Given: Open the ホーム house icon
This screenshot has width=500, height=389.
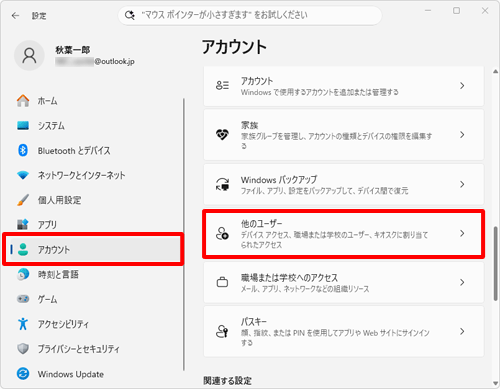Looking at the screenshot, I should (x=23, y=101).
